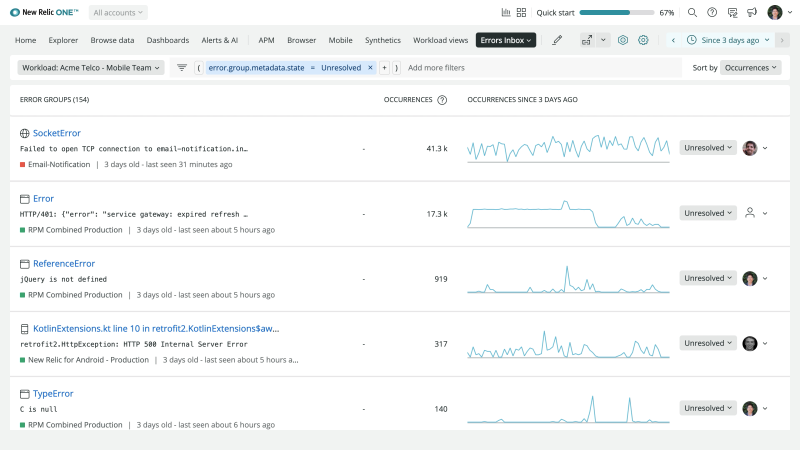Click the Quick start progress bar

pyautogui.click(x=617, y=12)
